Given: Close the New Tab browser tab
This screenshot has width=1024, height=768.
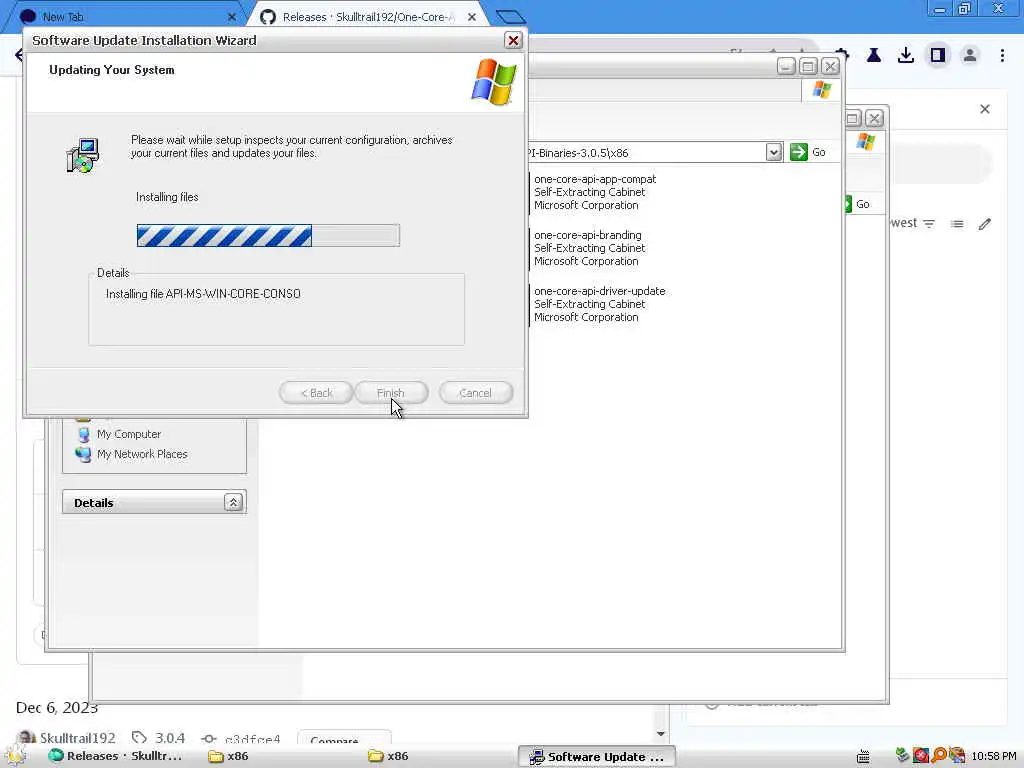Looking at the screenshot, I should (232, 17).
